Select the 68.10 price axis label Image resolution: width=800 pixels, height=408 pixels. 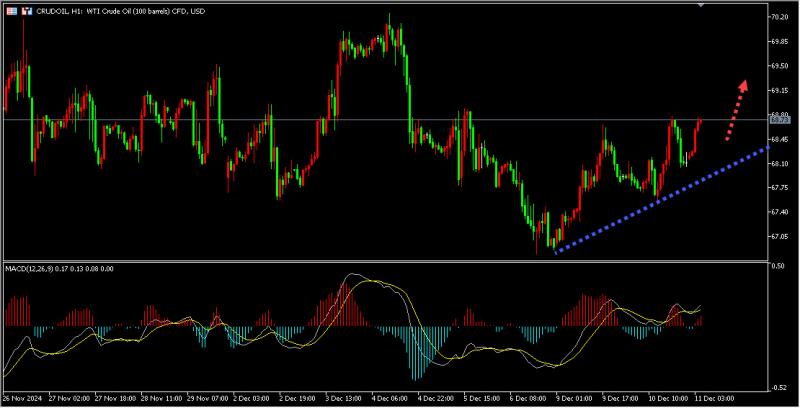780,163
